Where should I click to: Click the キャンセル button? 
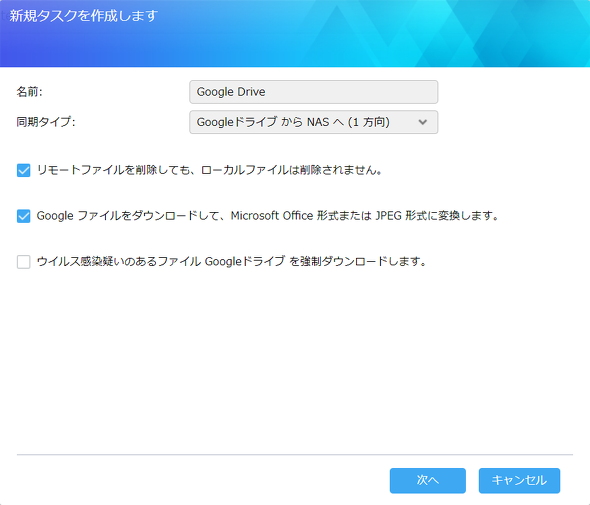click(519, 480)
